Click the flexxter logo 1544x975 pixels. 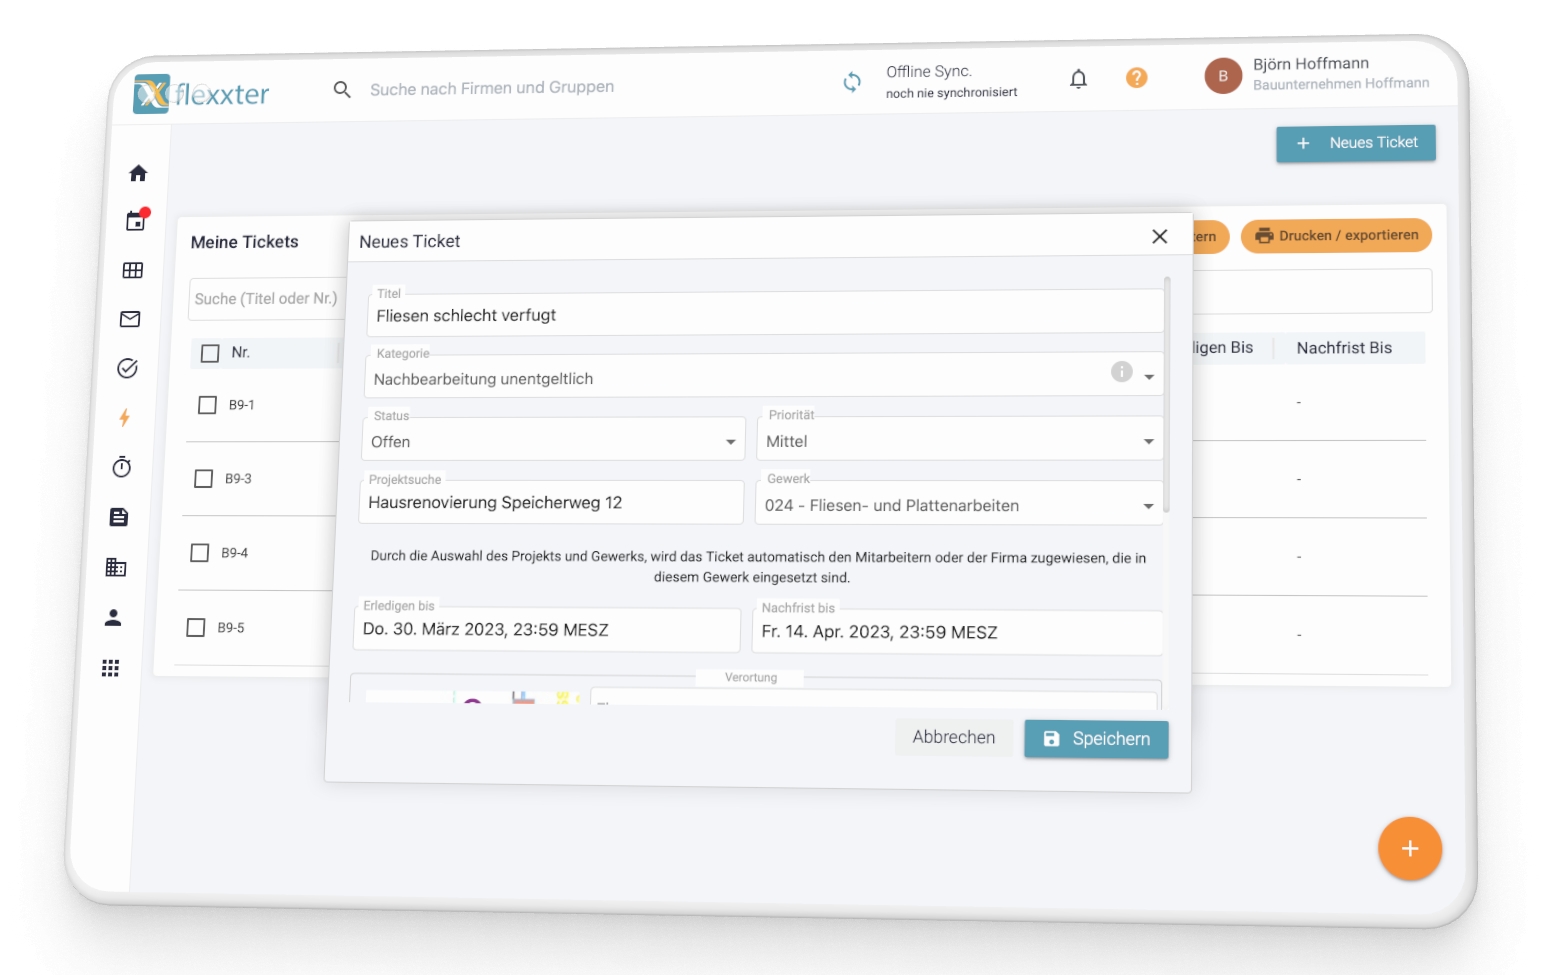point(201,94)
